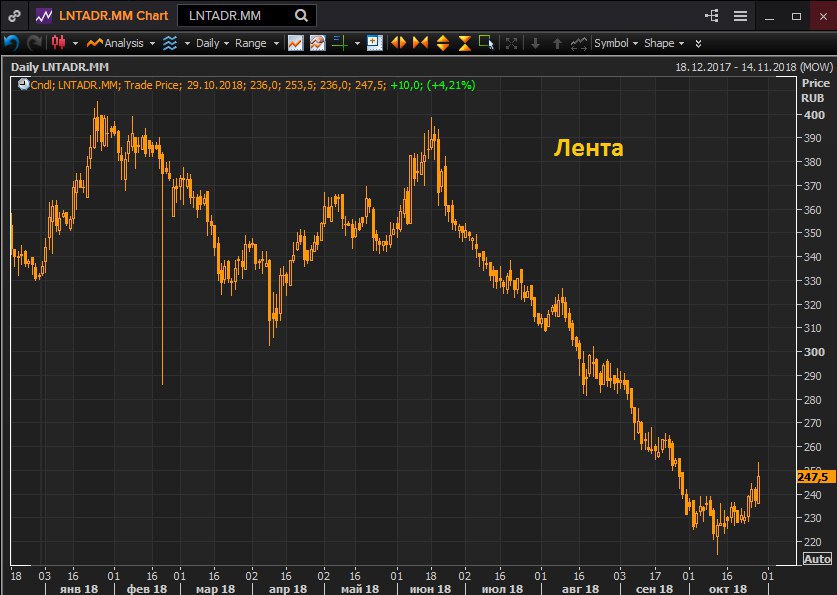The width and height of the screenshot is (837, 595).
Task: Click the янв 18 time axis label
Action: (x=79, y=589)
